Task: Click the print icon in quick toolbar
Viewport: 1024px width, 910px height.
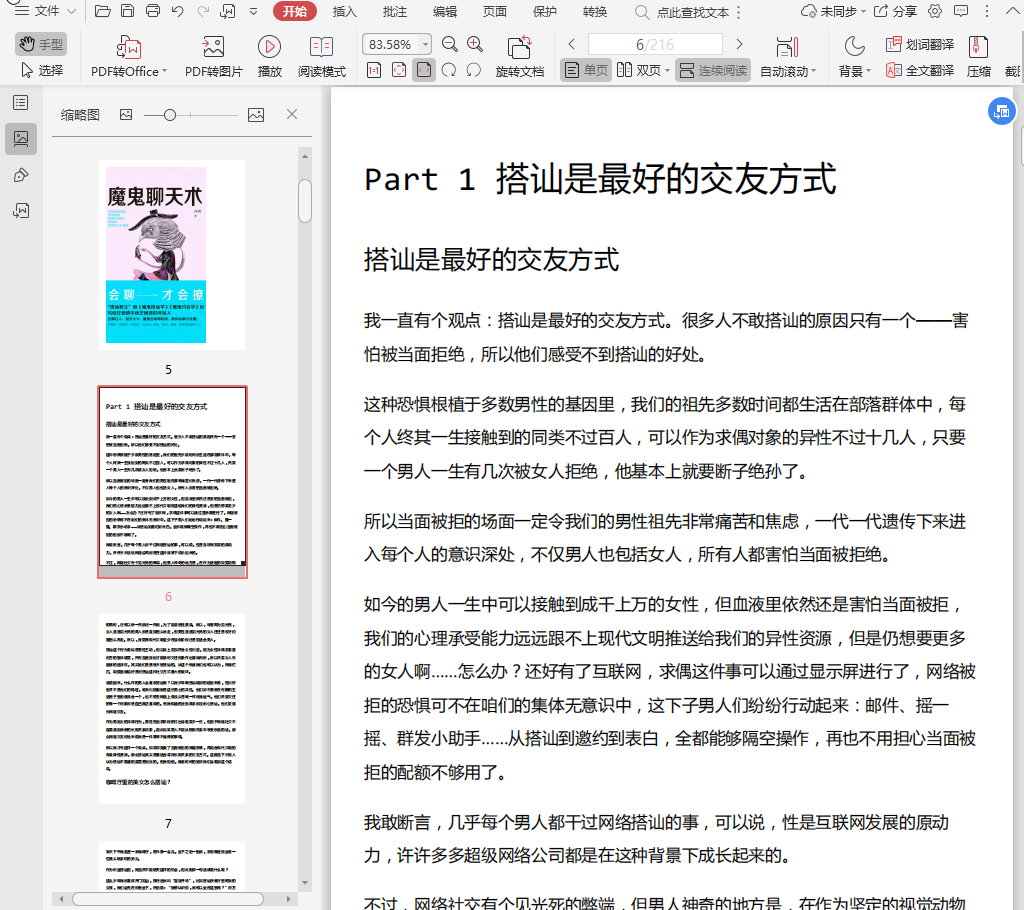Action: 153,12
